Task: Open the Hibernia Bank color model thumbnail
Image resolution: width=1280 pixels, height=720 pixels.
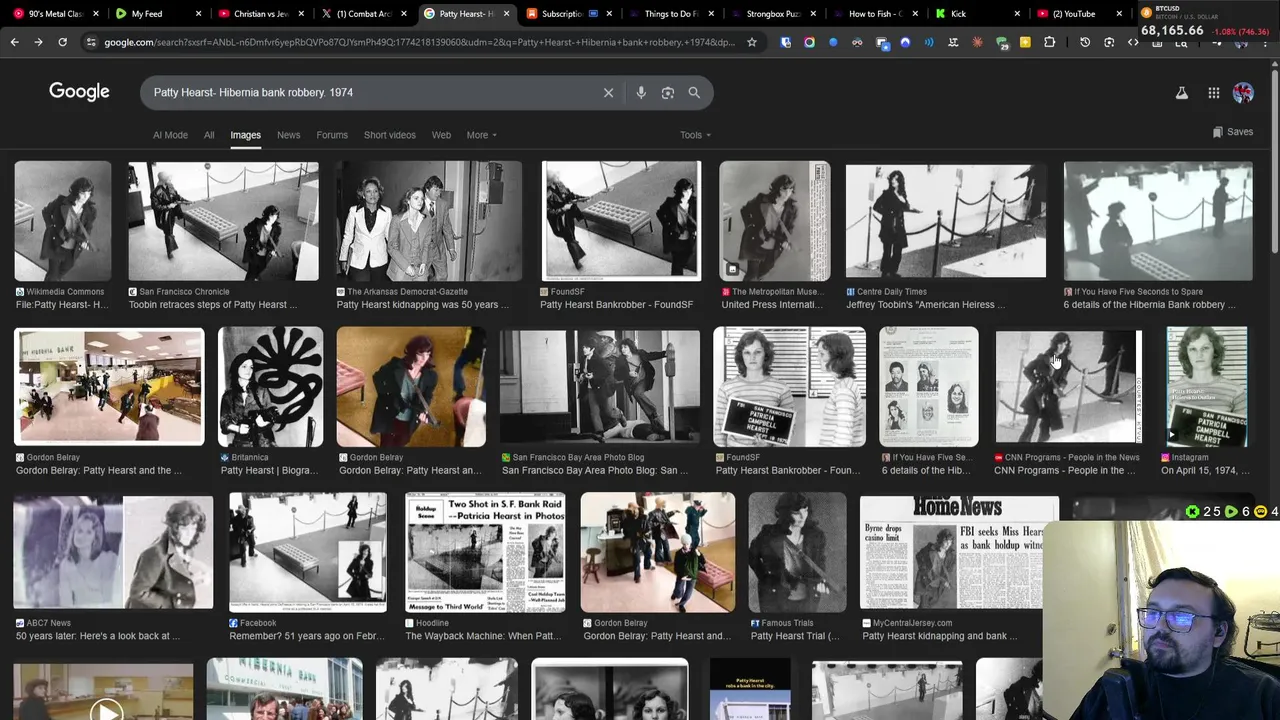Action: tap(109, 386)
